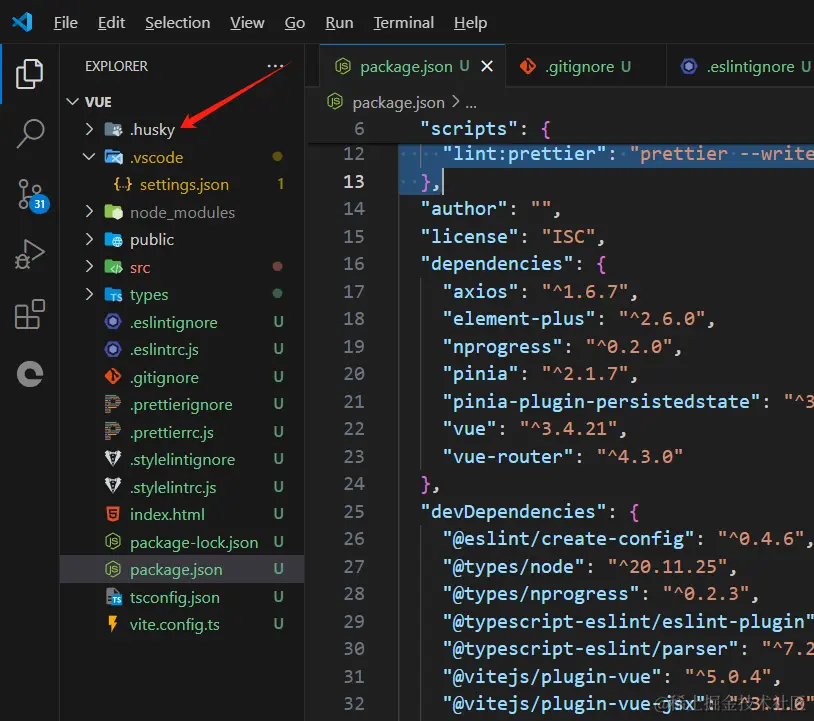The image size is (814, 721).
Task: Expand the src folder chevron
Action: click(x=89, y=267)
